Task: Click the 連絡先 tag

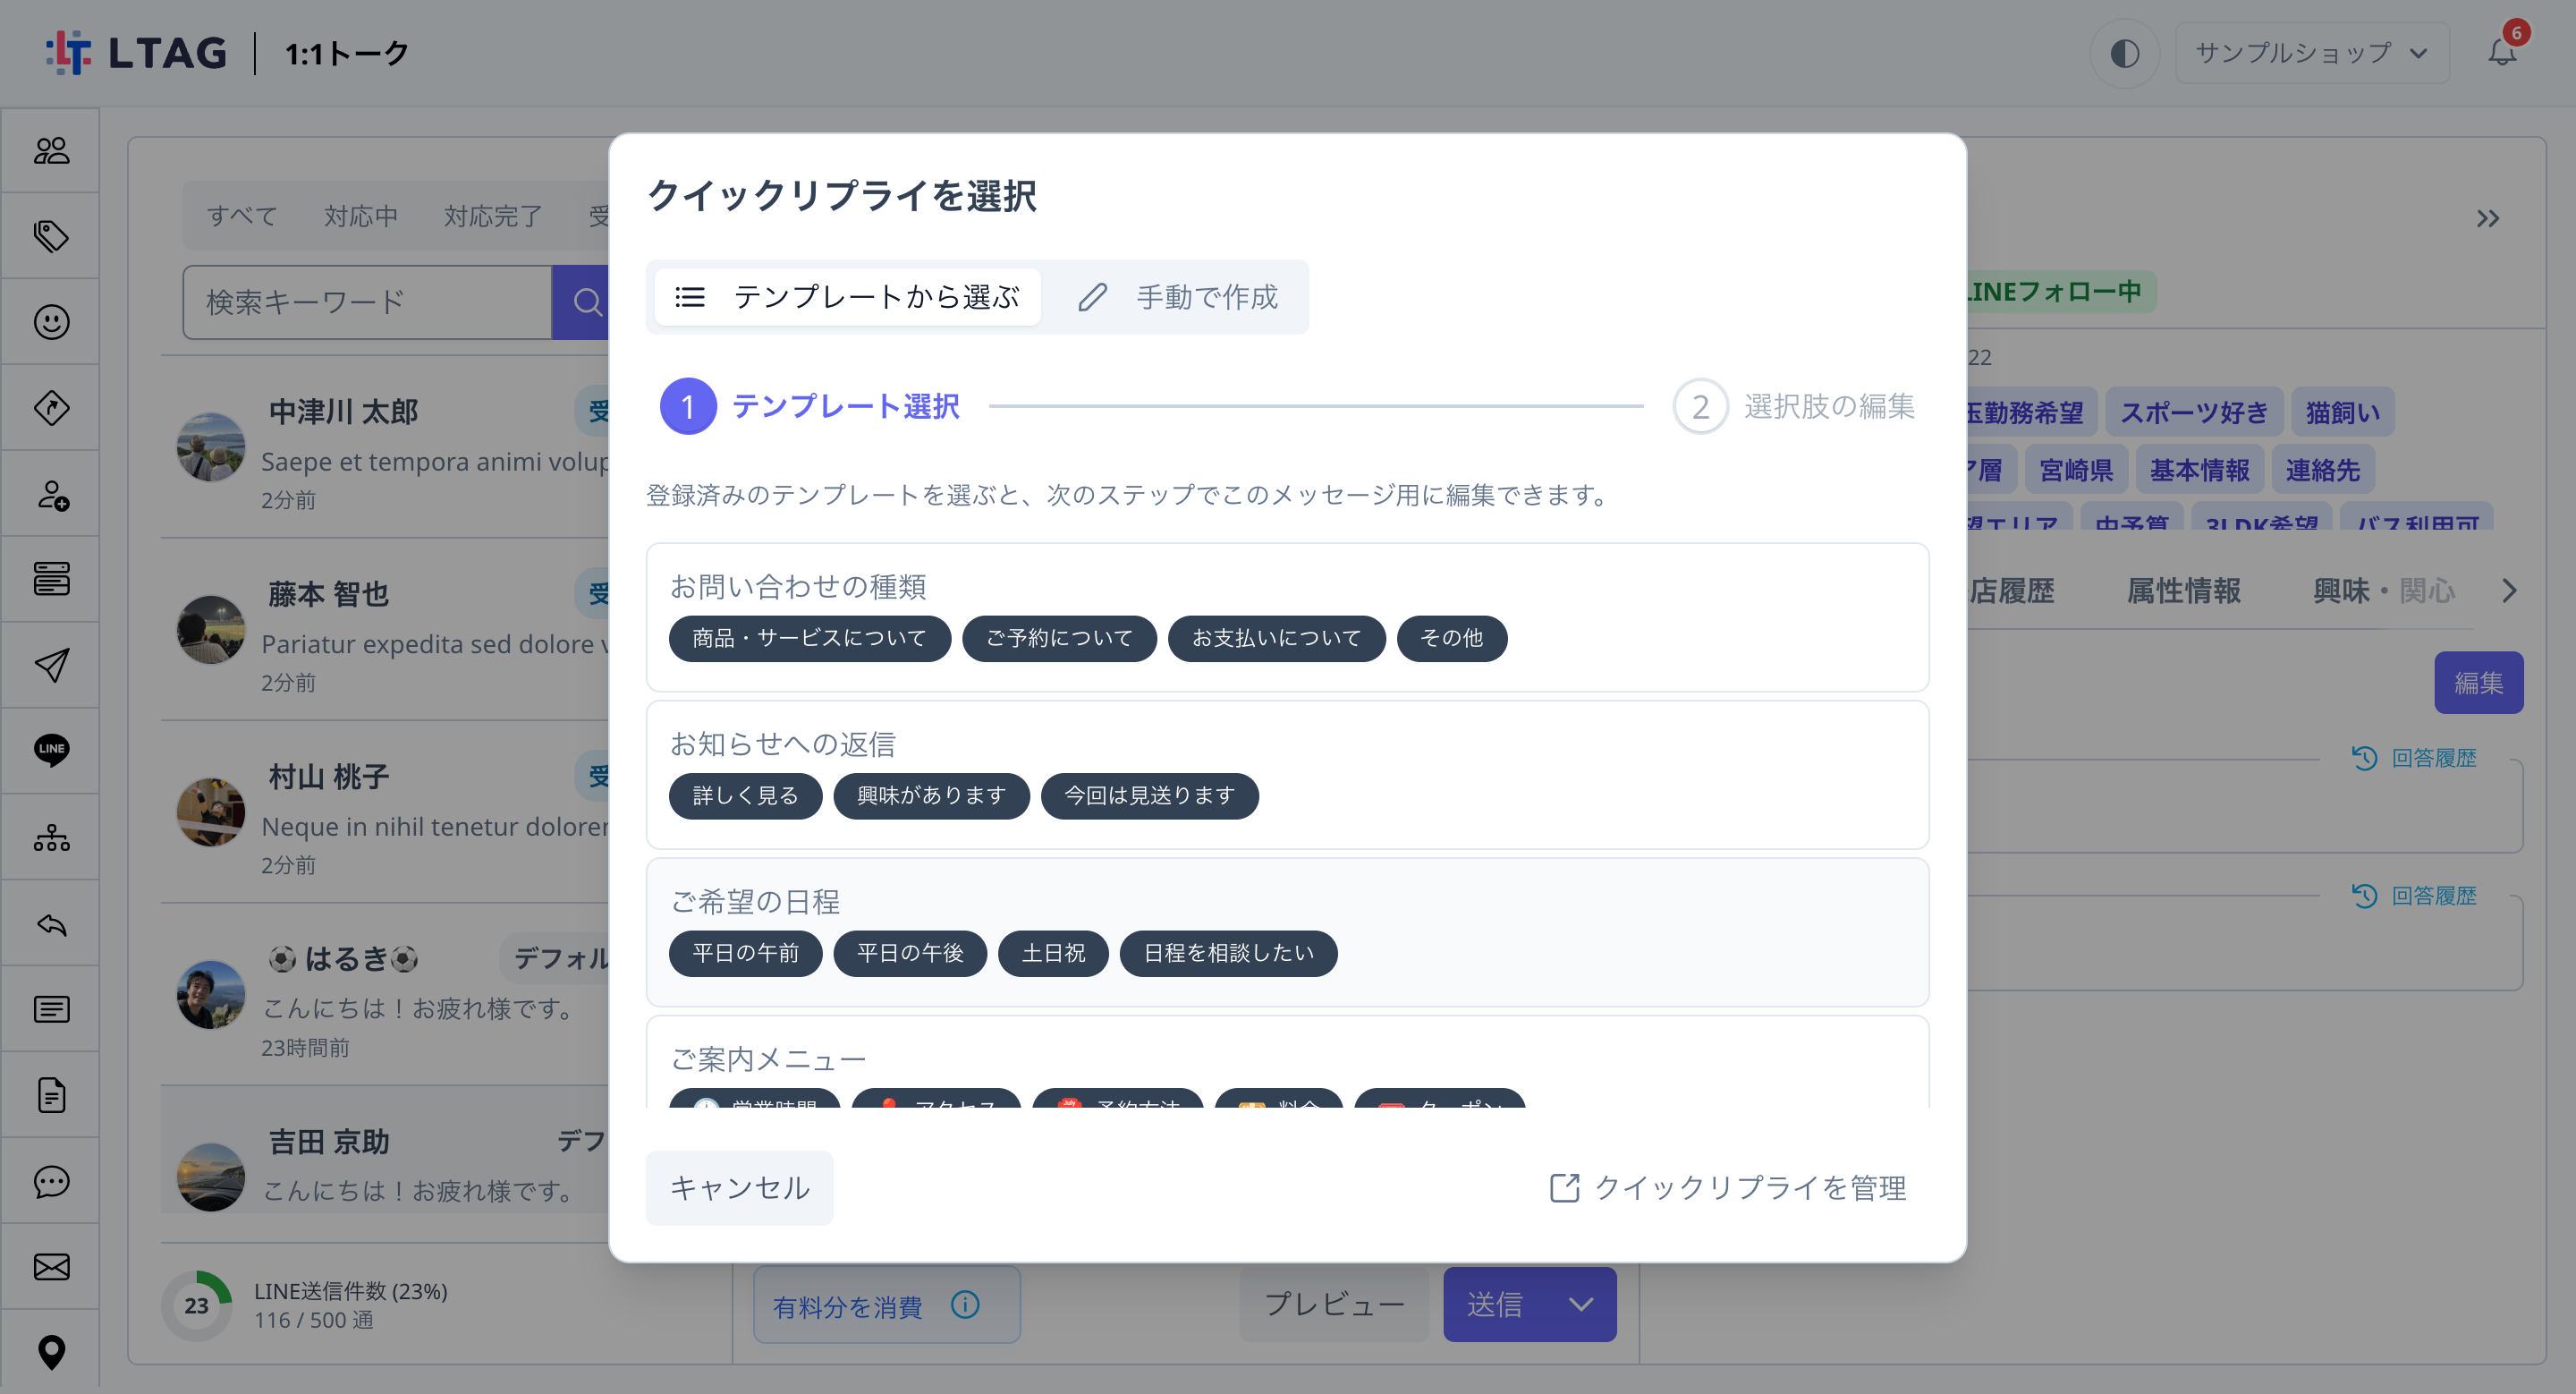Action: [2322, 469]
